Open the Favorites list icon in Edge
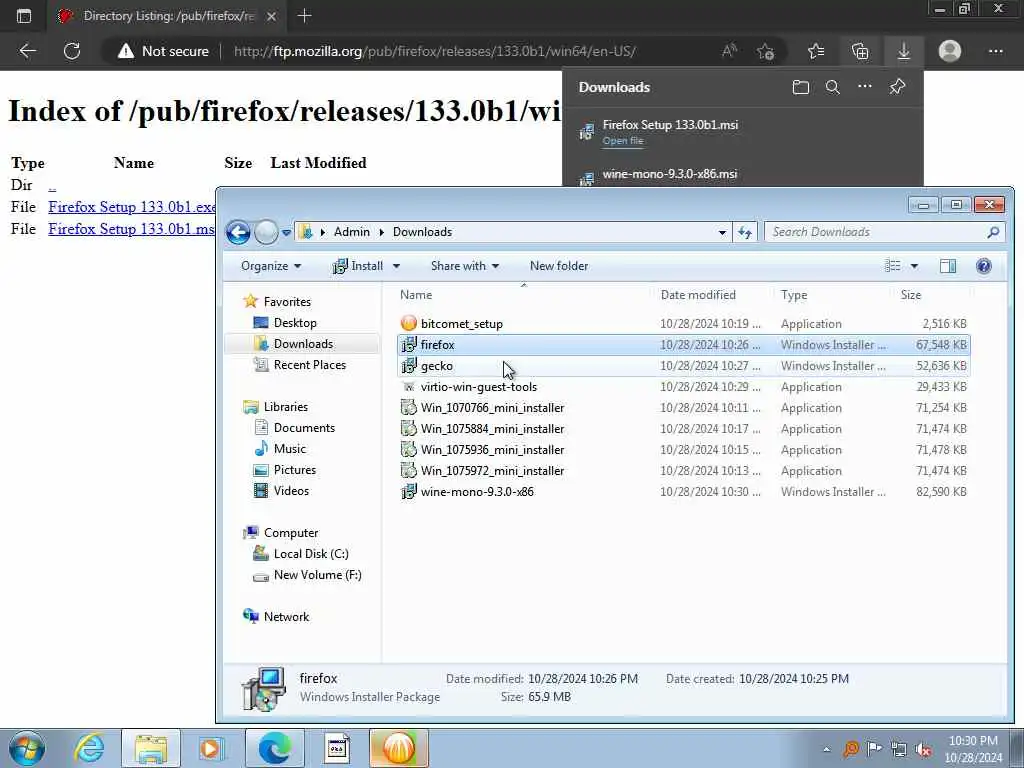Image resolution: width=1024 pixels, height=768 pixels. point(816,51)
